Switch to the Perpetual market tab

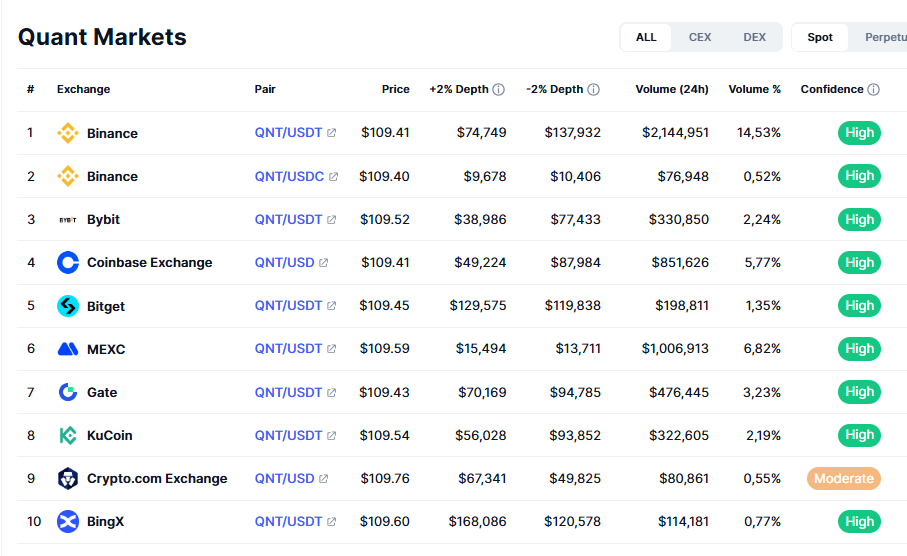885,37
